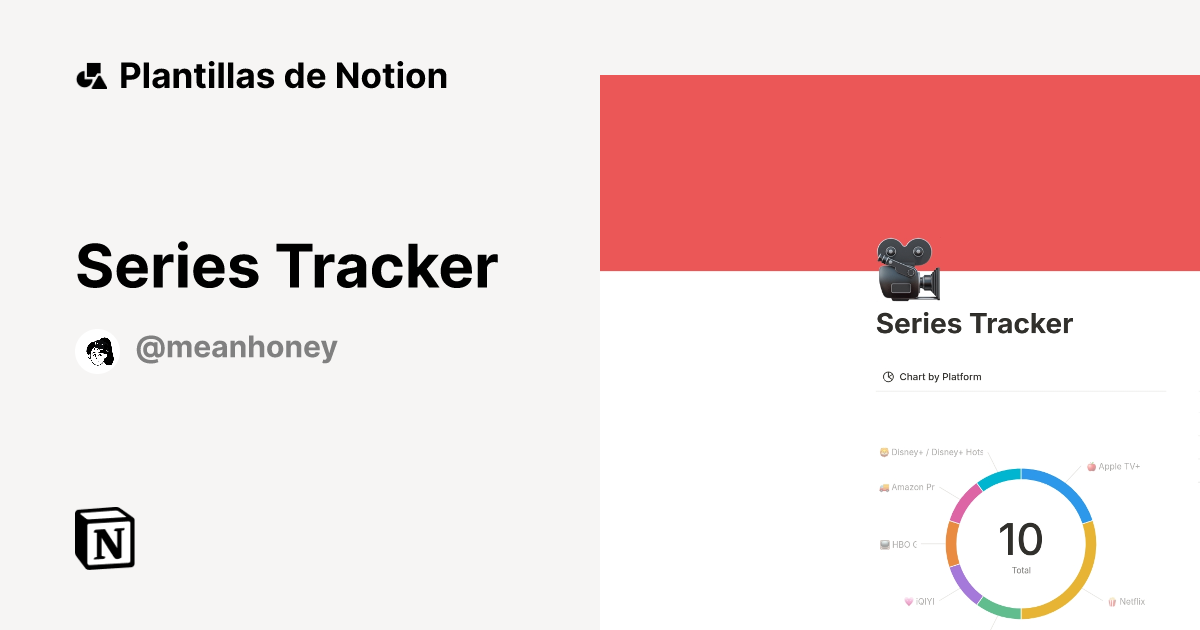Expand the Chart by Platform toggle section
The width and height of the screenshot is (1200, 630).
(940, 376)
